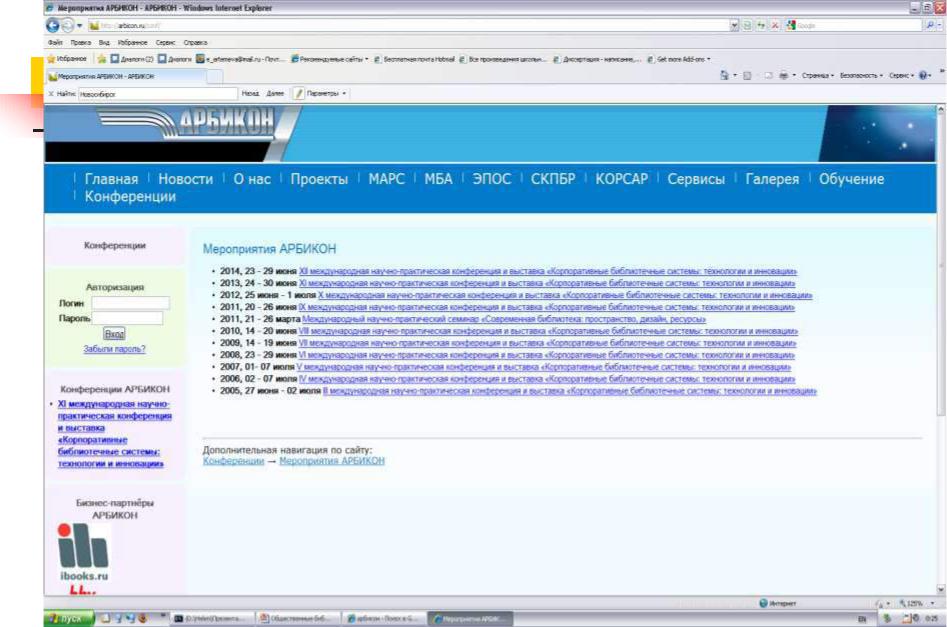Open the Все произведения школьн... bookmark
The width and height of the screenshot is (947, 627).
(x=503, y=59)
